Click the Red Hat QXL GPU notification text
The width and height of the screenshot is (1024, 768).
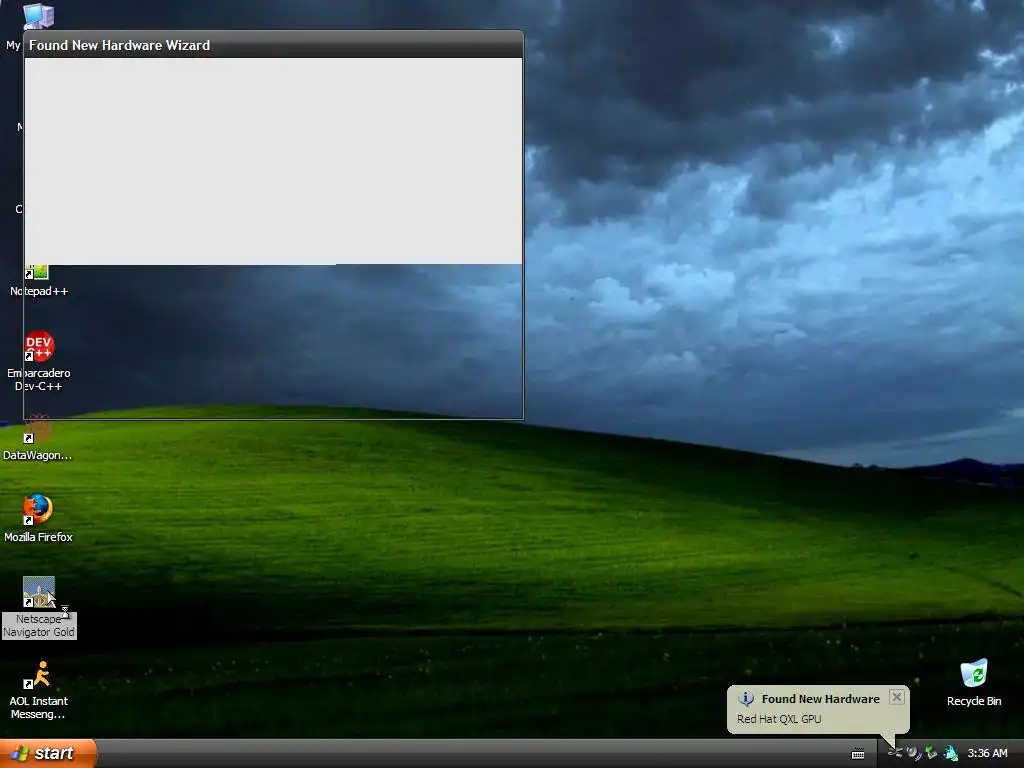[x=779, y=719]
